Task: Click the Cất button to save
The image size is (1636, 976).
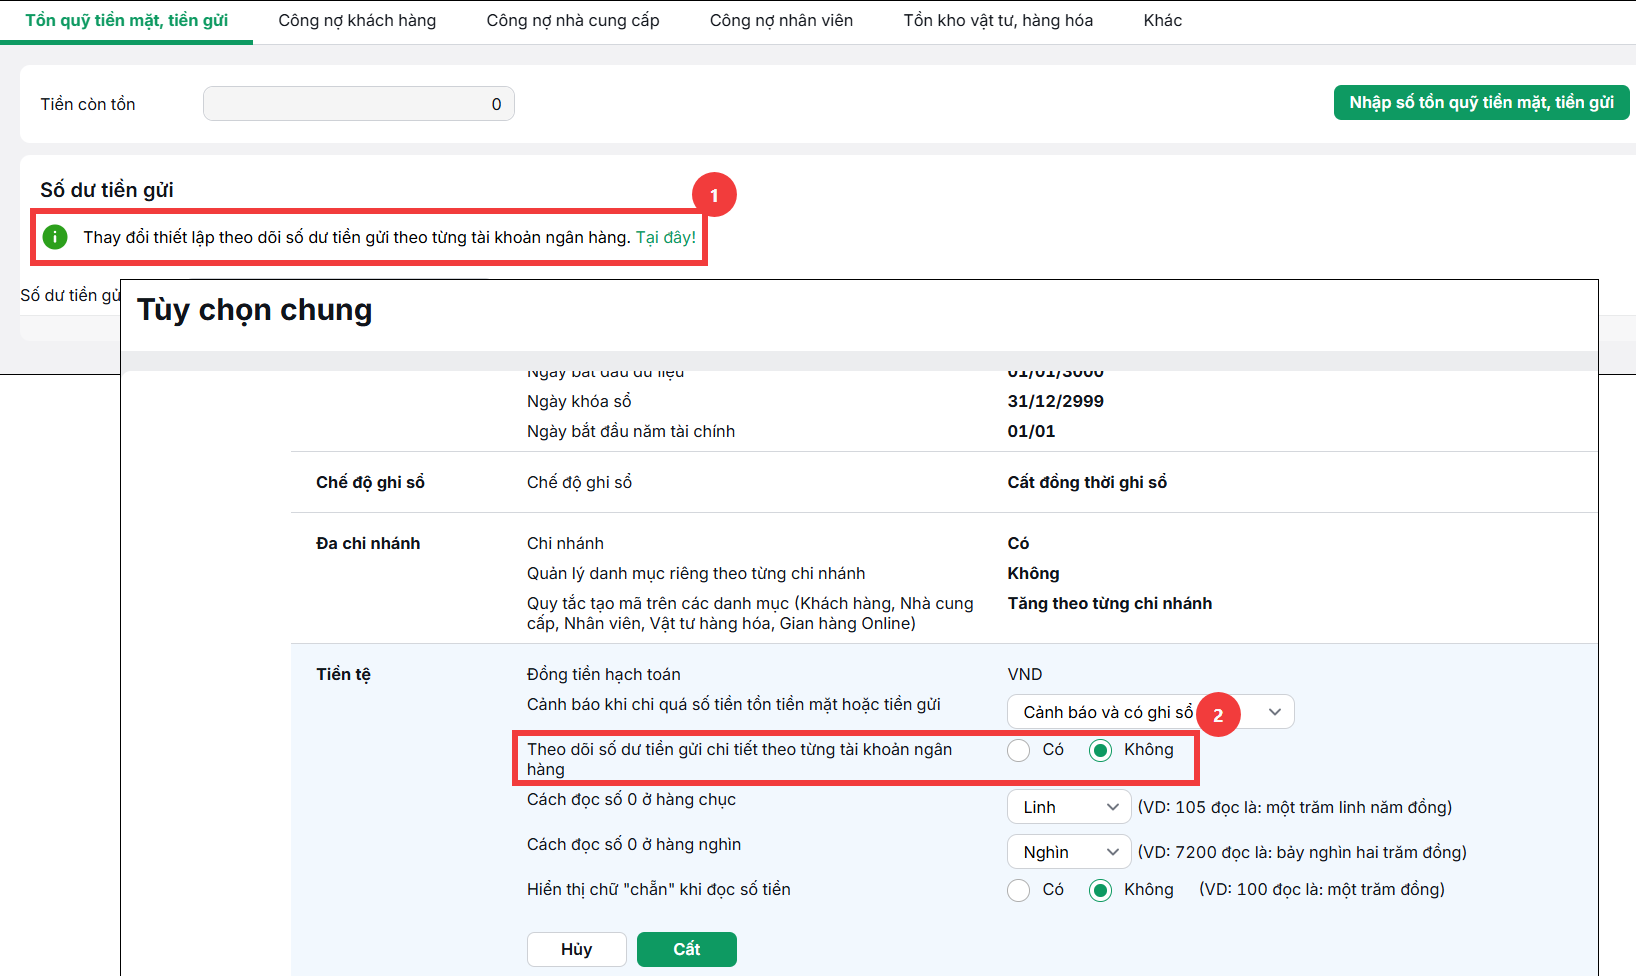Action: 687,949
